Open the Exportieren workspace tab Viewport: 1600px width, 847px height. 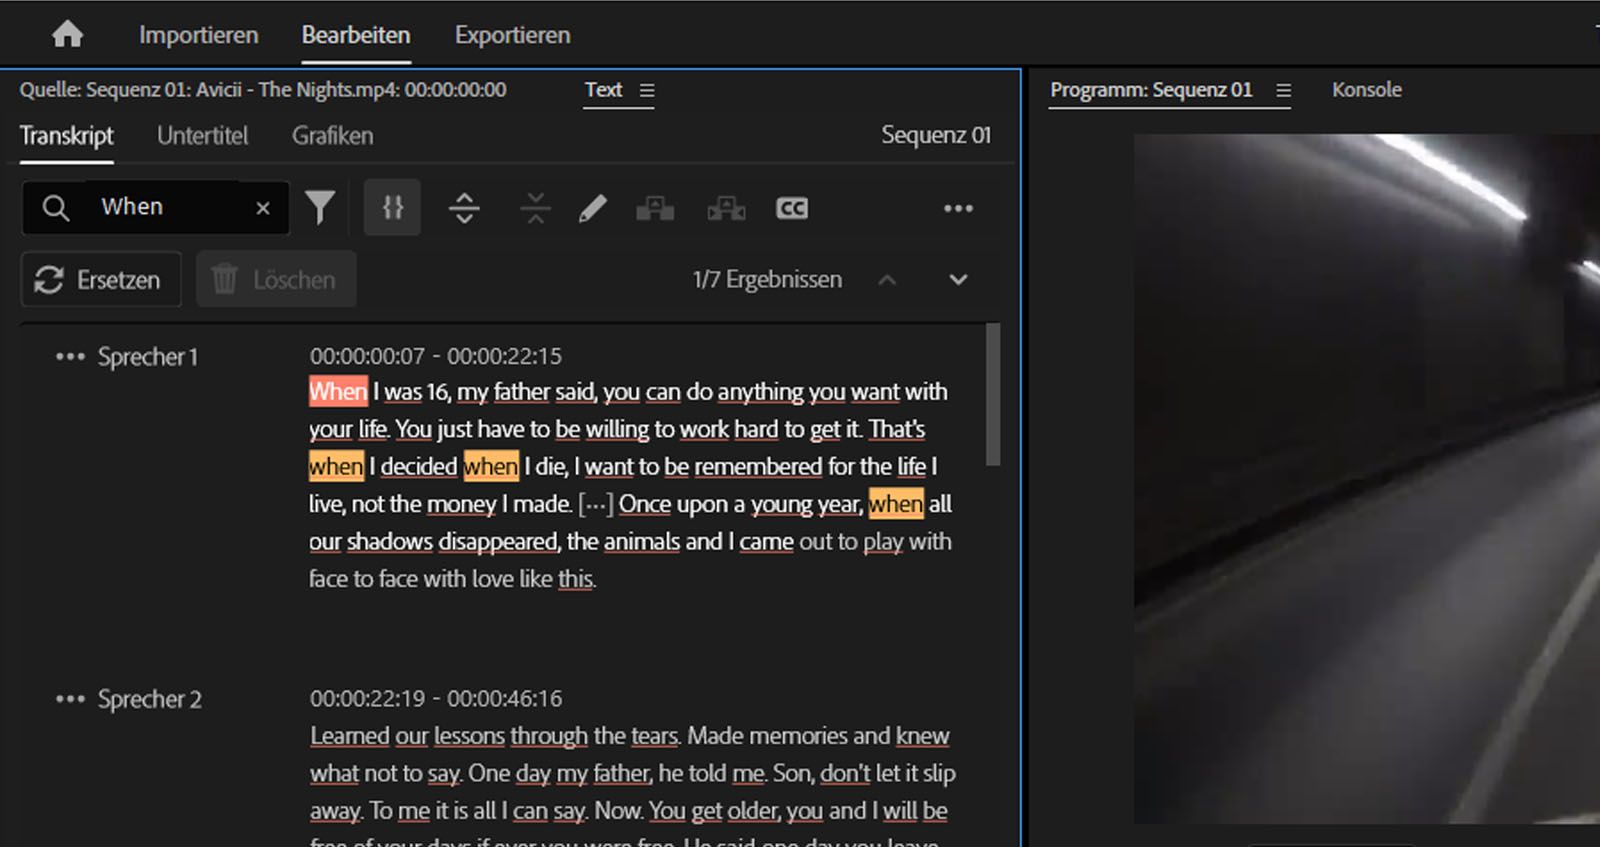[512, 35]
